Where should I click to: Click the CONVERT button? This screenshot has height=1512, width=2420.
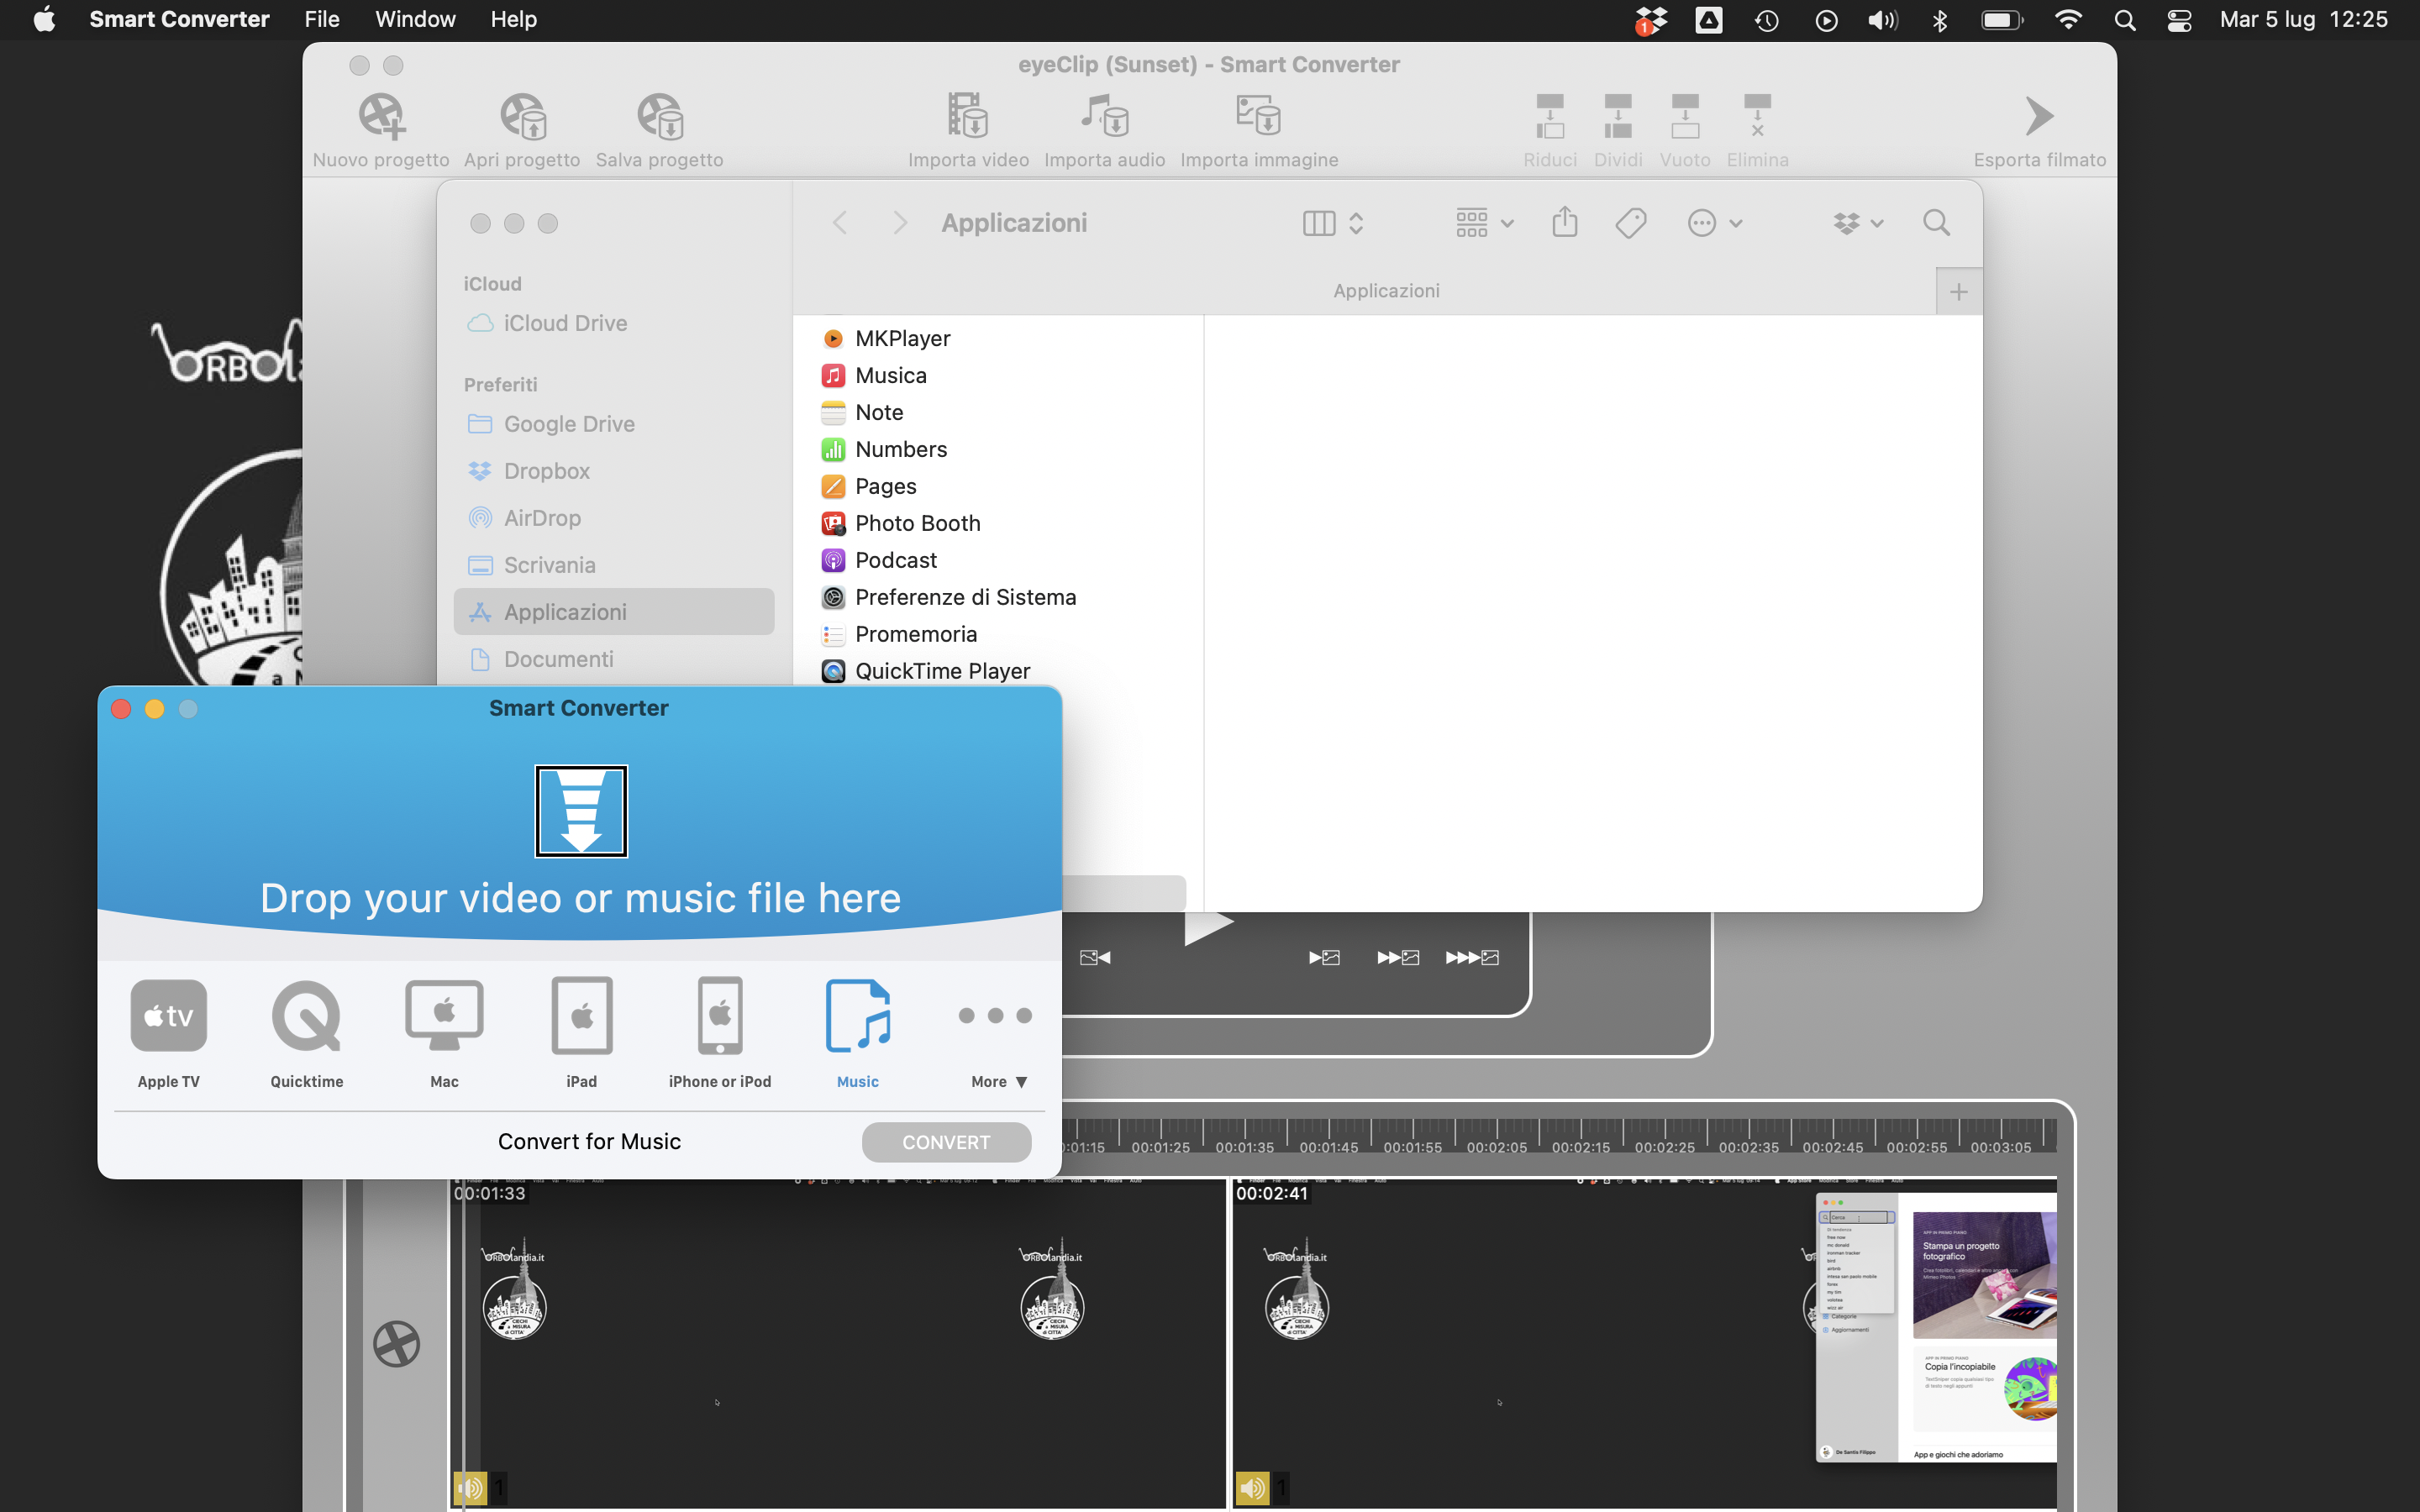pos(946,1141)
